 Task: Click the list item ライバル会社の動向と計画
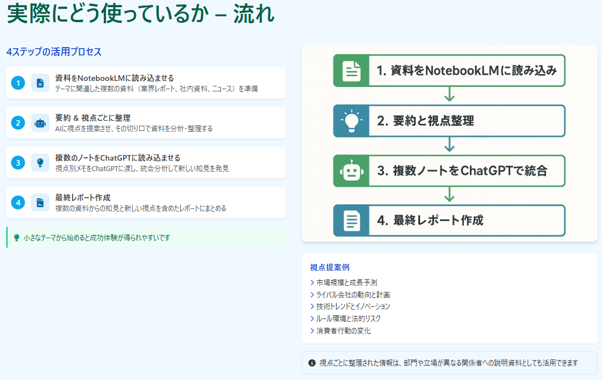[x=353, y=295]
